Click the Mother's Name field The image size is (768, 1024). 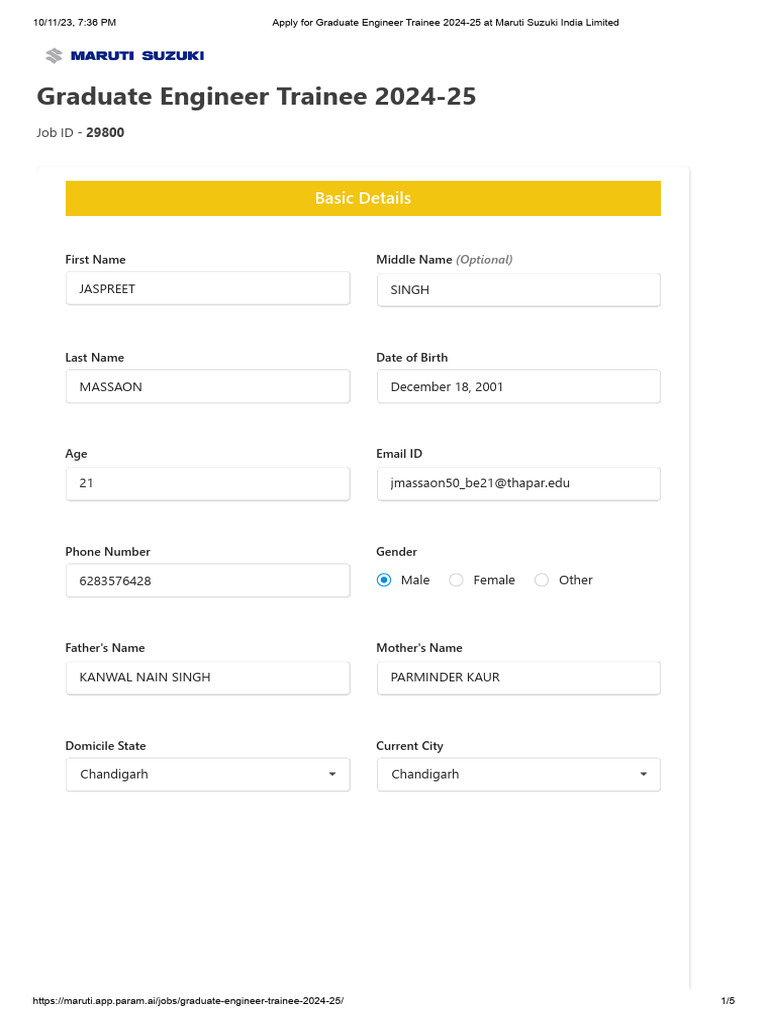pos(519,678)
